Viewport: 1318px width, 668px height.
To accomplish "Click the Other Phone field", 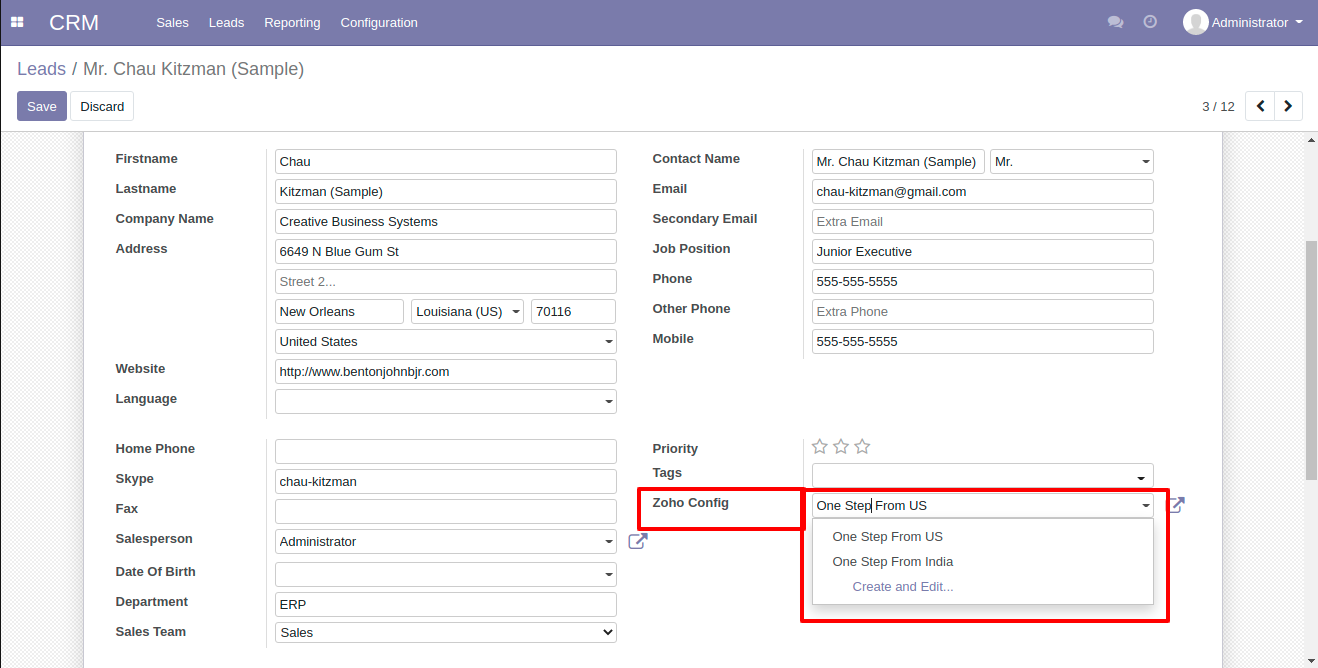I will 983,311.
